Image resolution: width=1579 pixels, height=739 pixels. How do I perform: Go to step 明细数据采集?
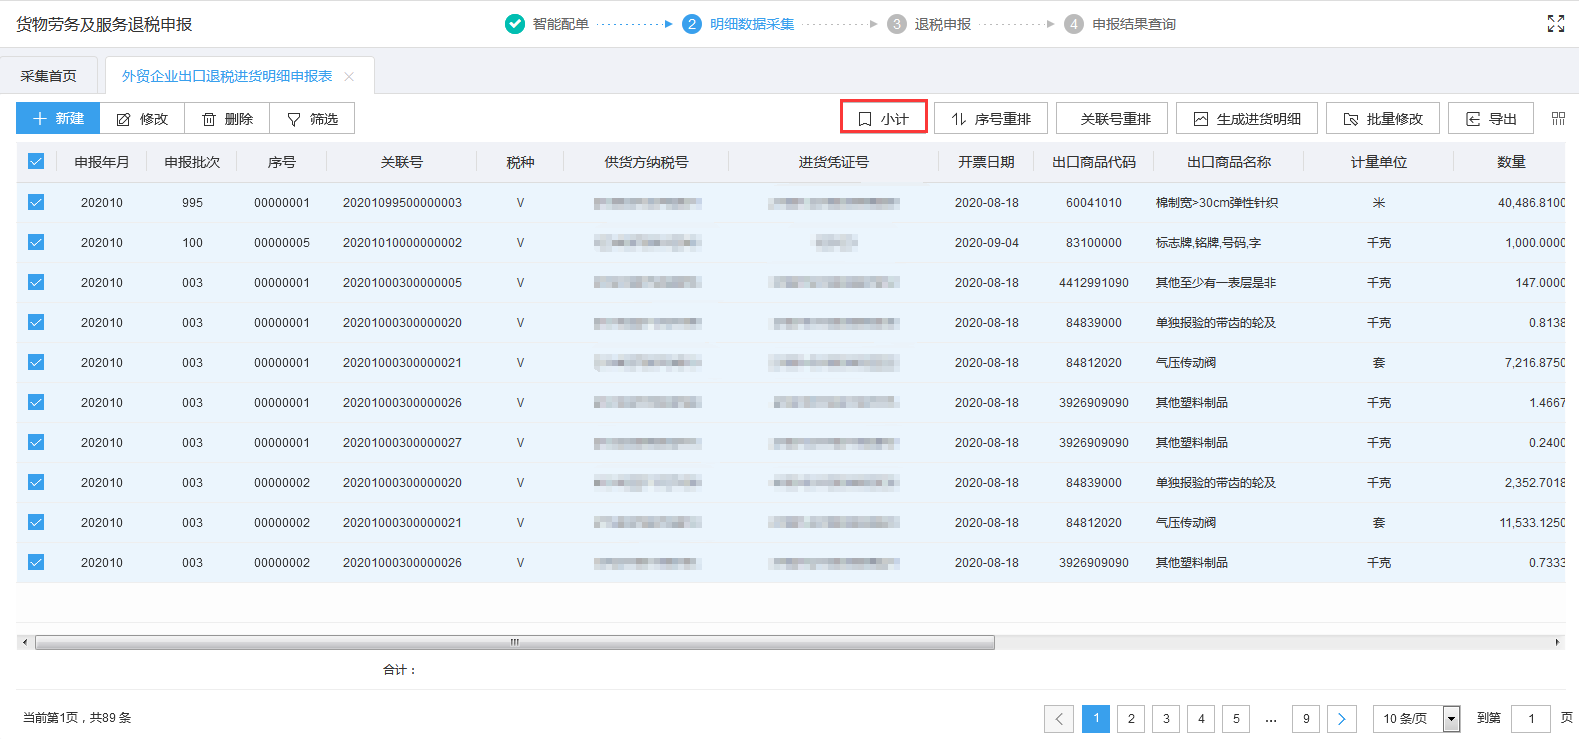739,24
